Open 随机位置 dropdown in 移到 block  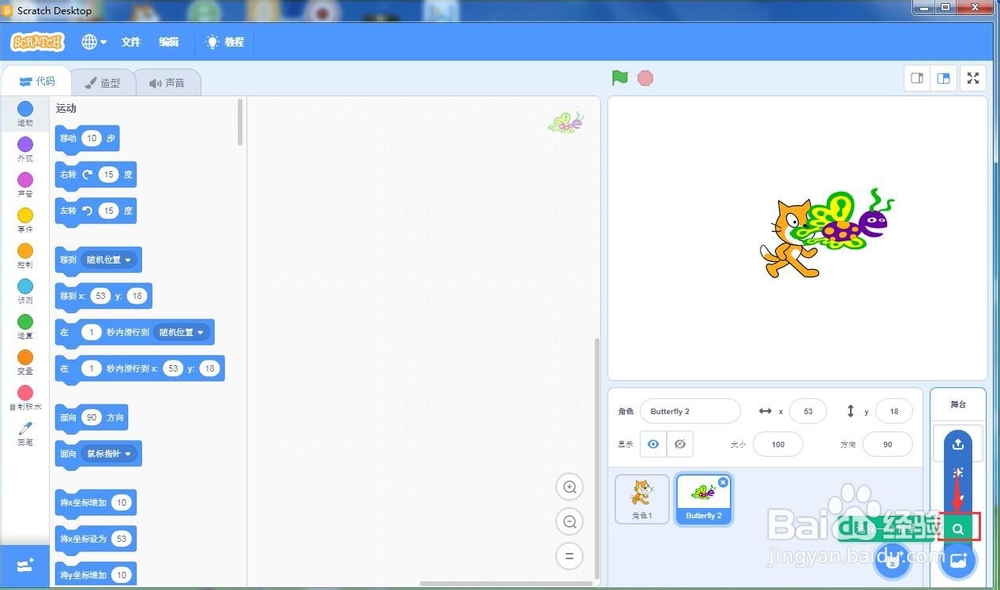(x=109, y=260)
